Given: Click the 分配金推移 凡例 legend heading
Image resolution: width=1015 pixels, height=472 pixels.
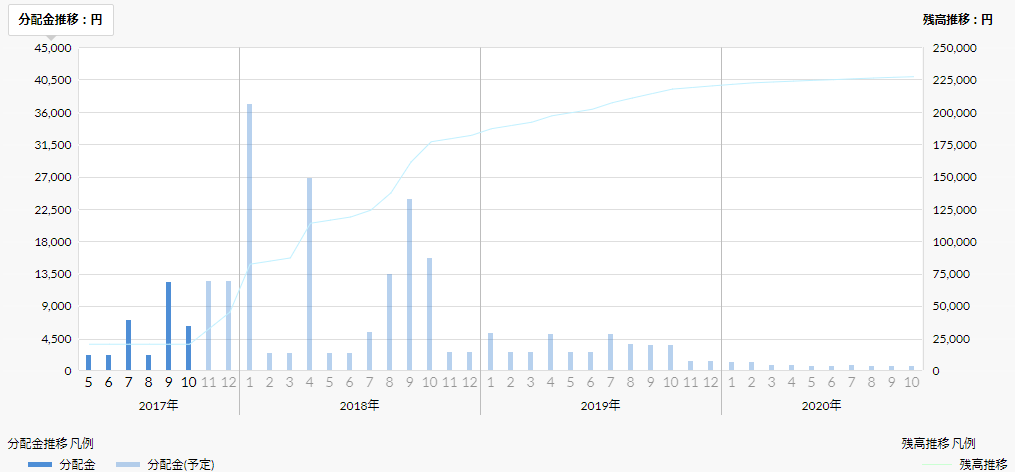Looking at the screenshot, I should tap(50, 444).
